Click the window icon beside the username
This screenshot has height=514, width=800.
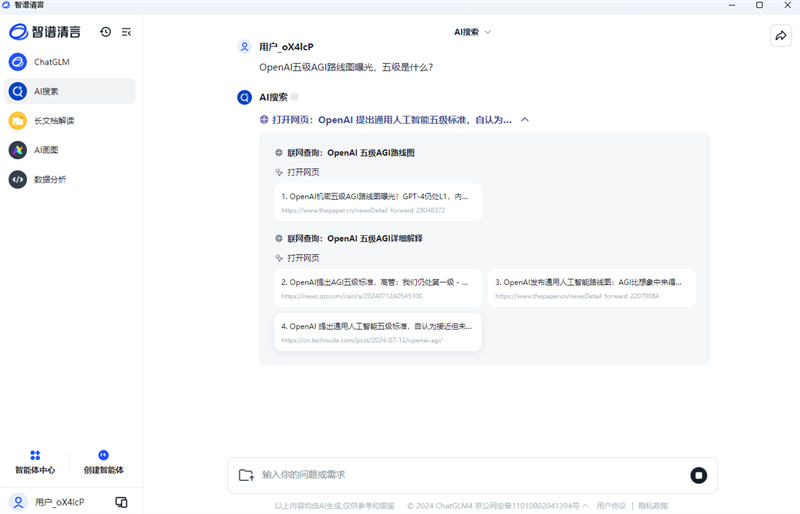(121, 502)
